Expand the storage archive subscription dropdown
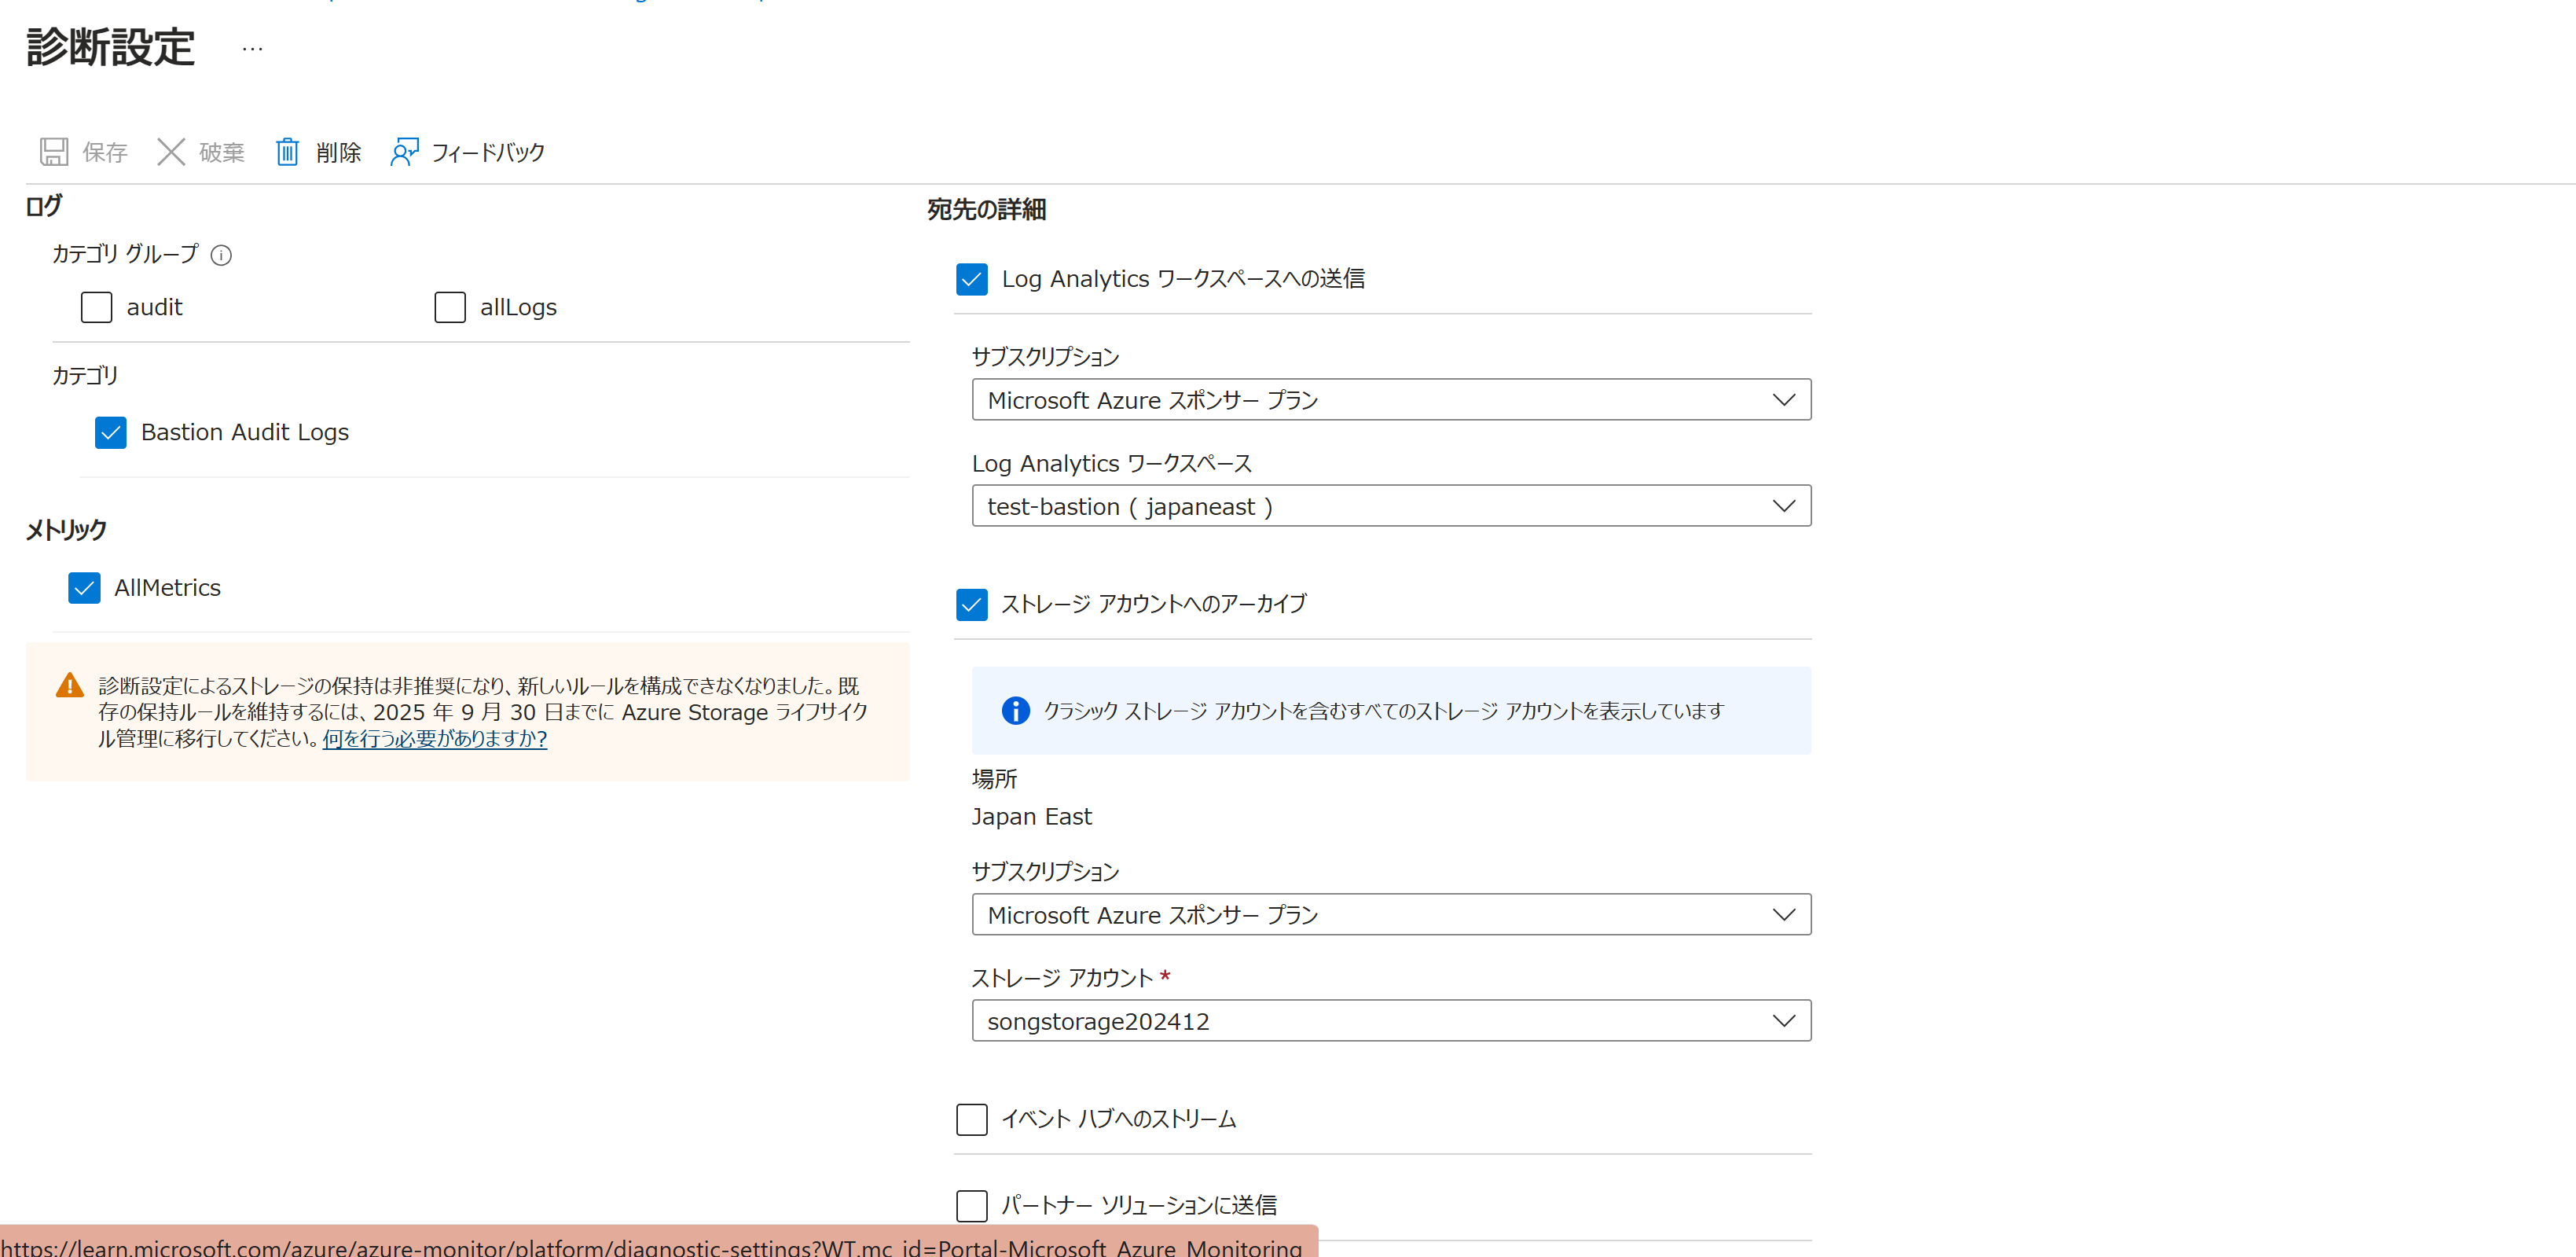The width and height of the screenshot is (2576, 1257). 1390,915
